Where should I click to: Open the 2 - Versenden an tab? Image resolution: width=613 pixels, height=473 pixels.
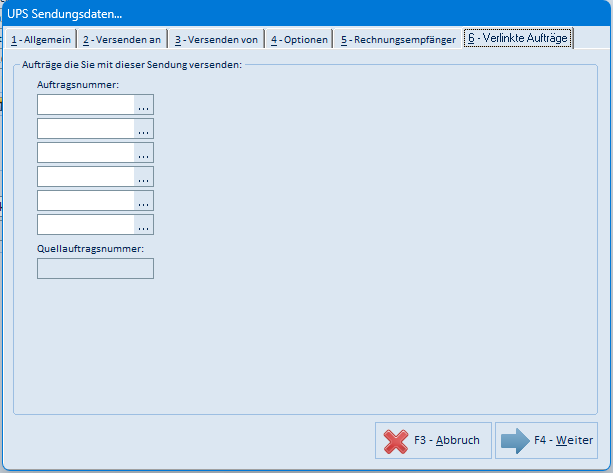click(x=122, y=39)
